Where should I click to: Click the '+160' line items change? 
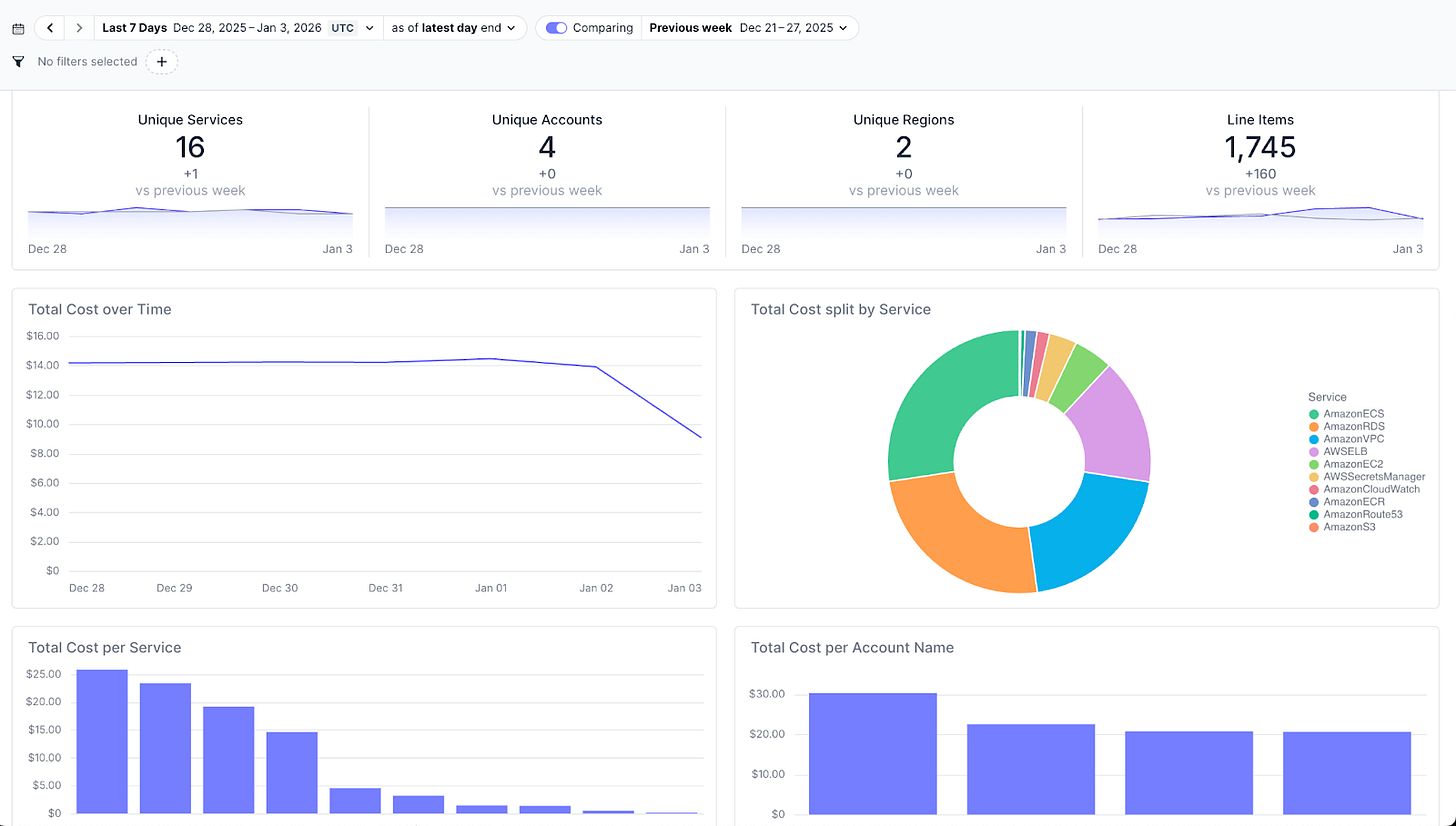coord(1260,174)
